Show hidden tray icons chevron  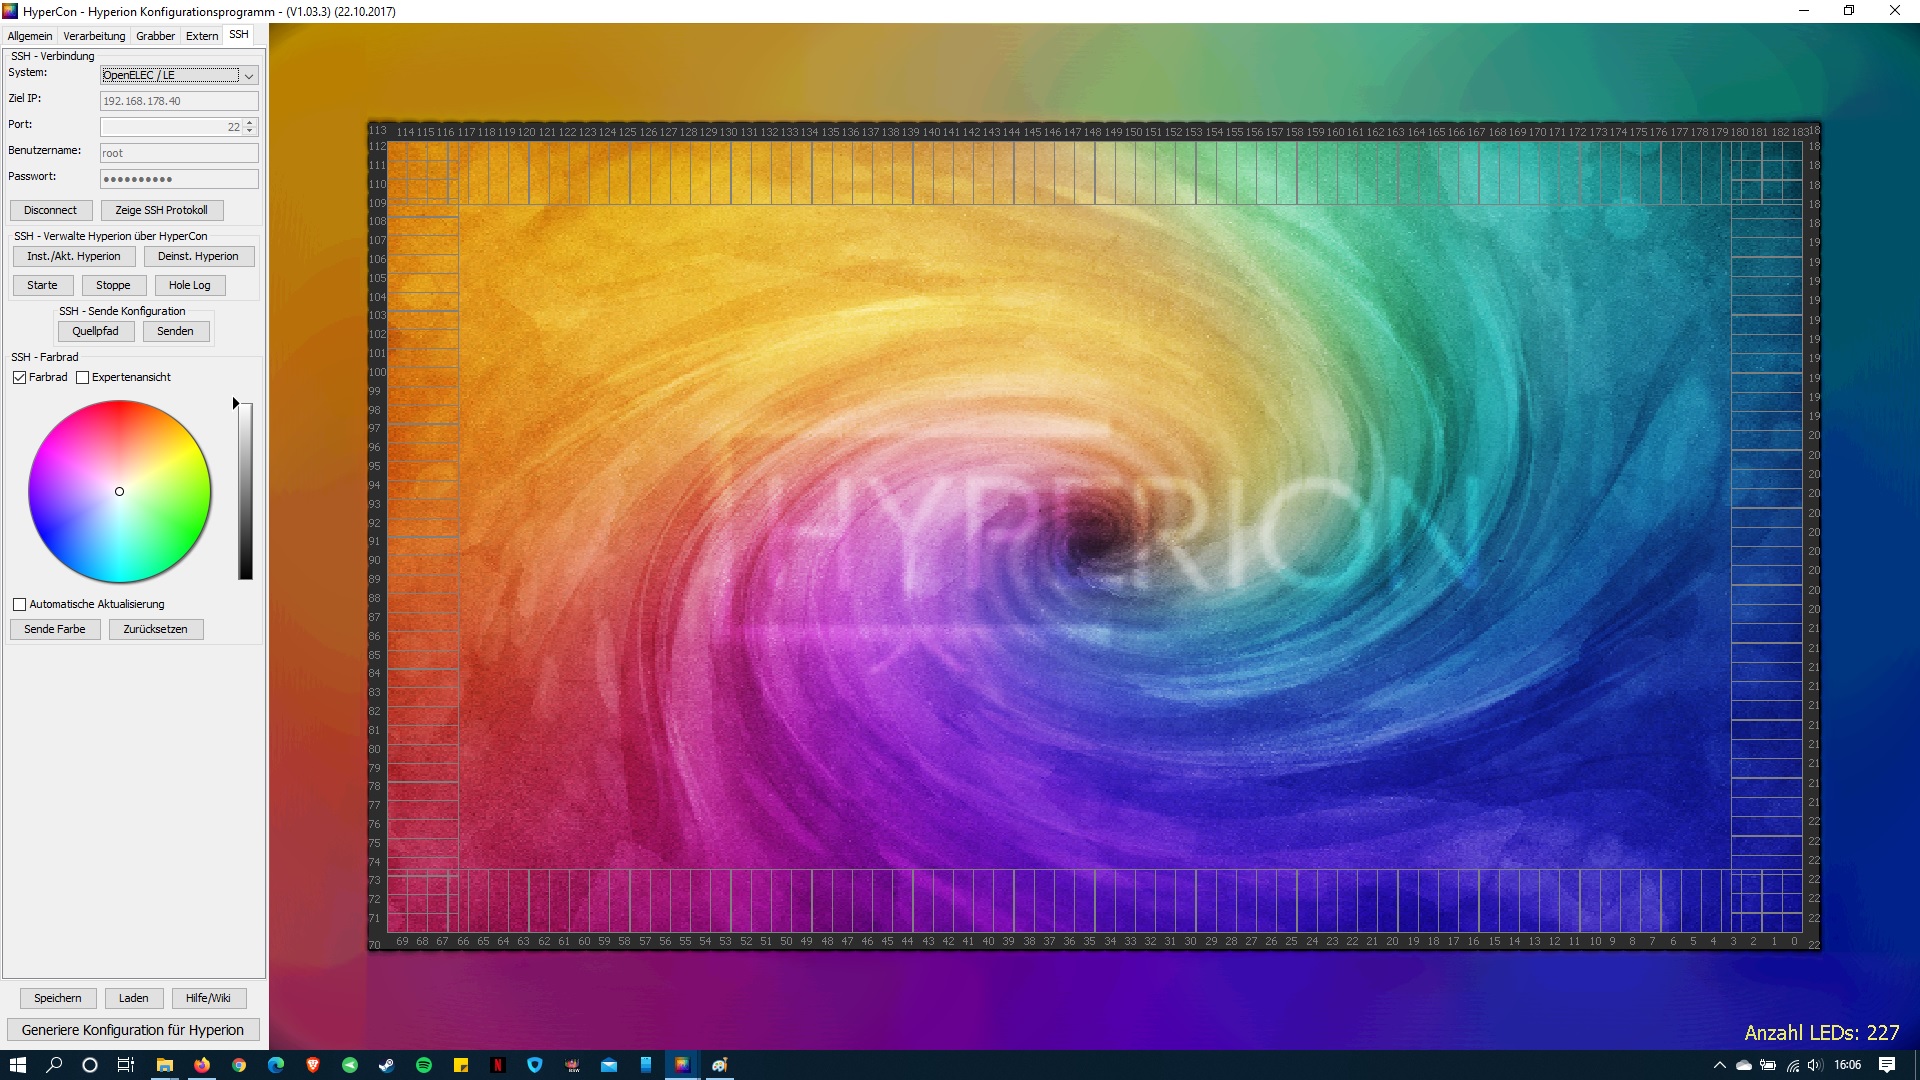pos(1720,1065)
